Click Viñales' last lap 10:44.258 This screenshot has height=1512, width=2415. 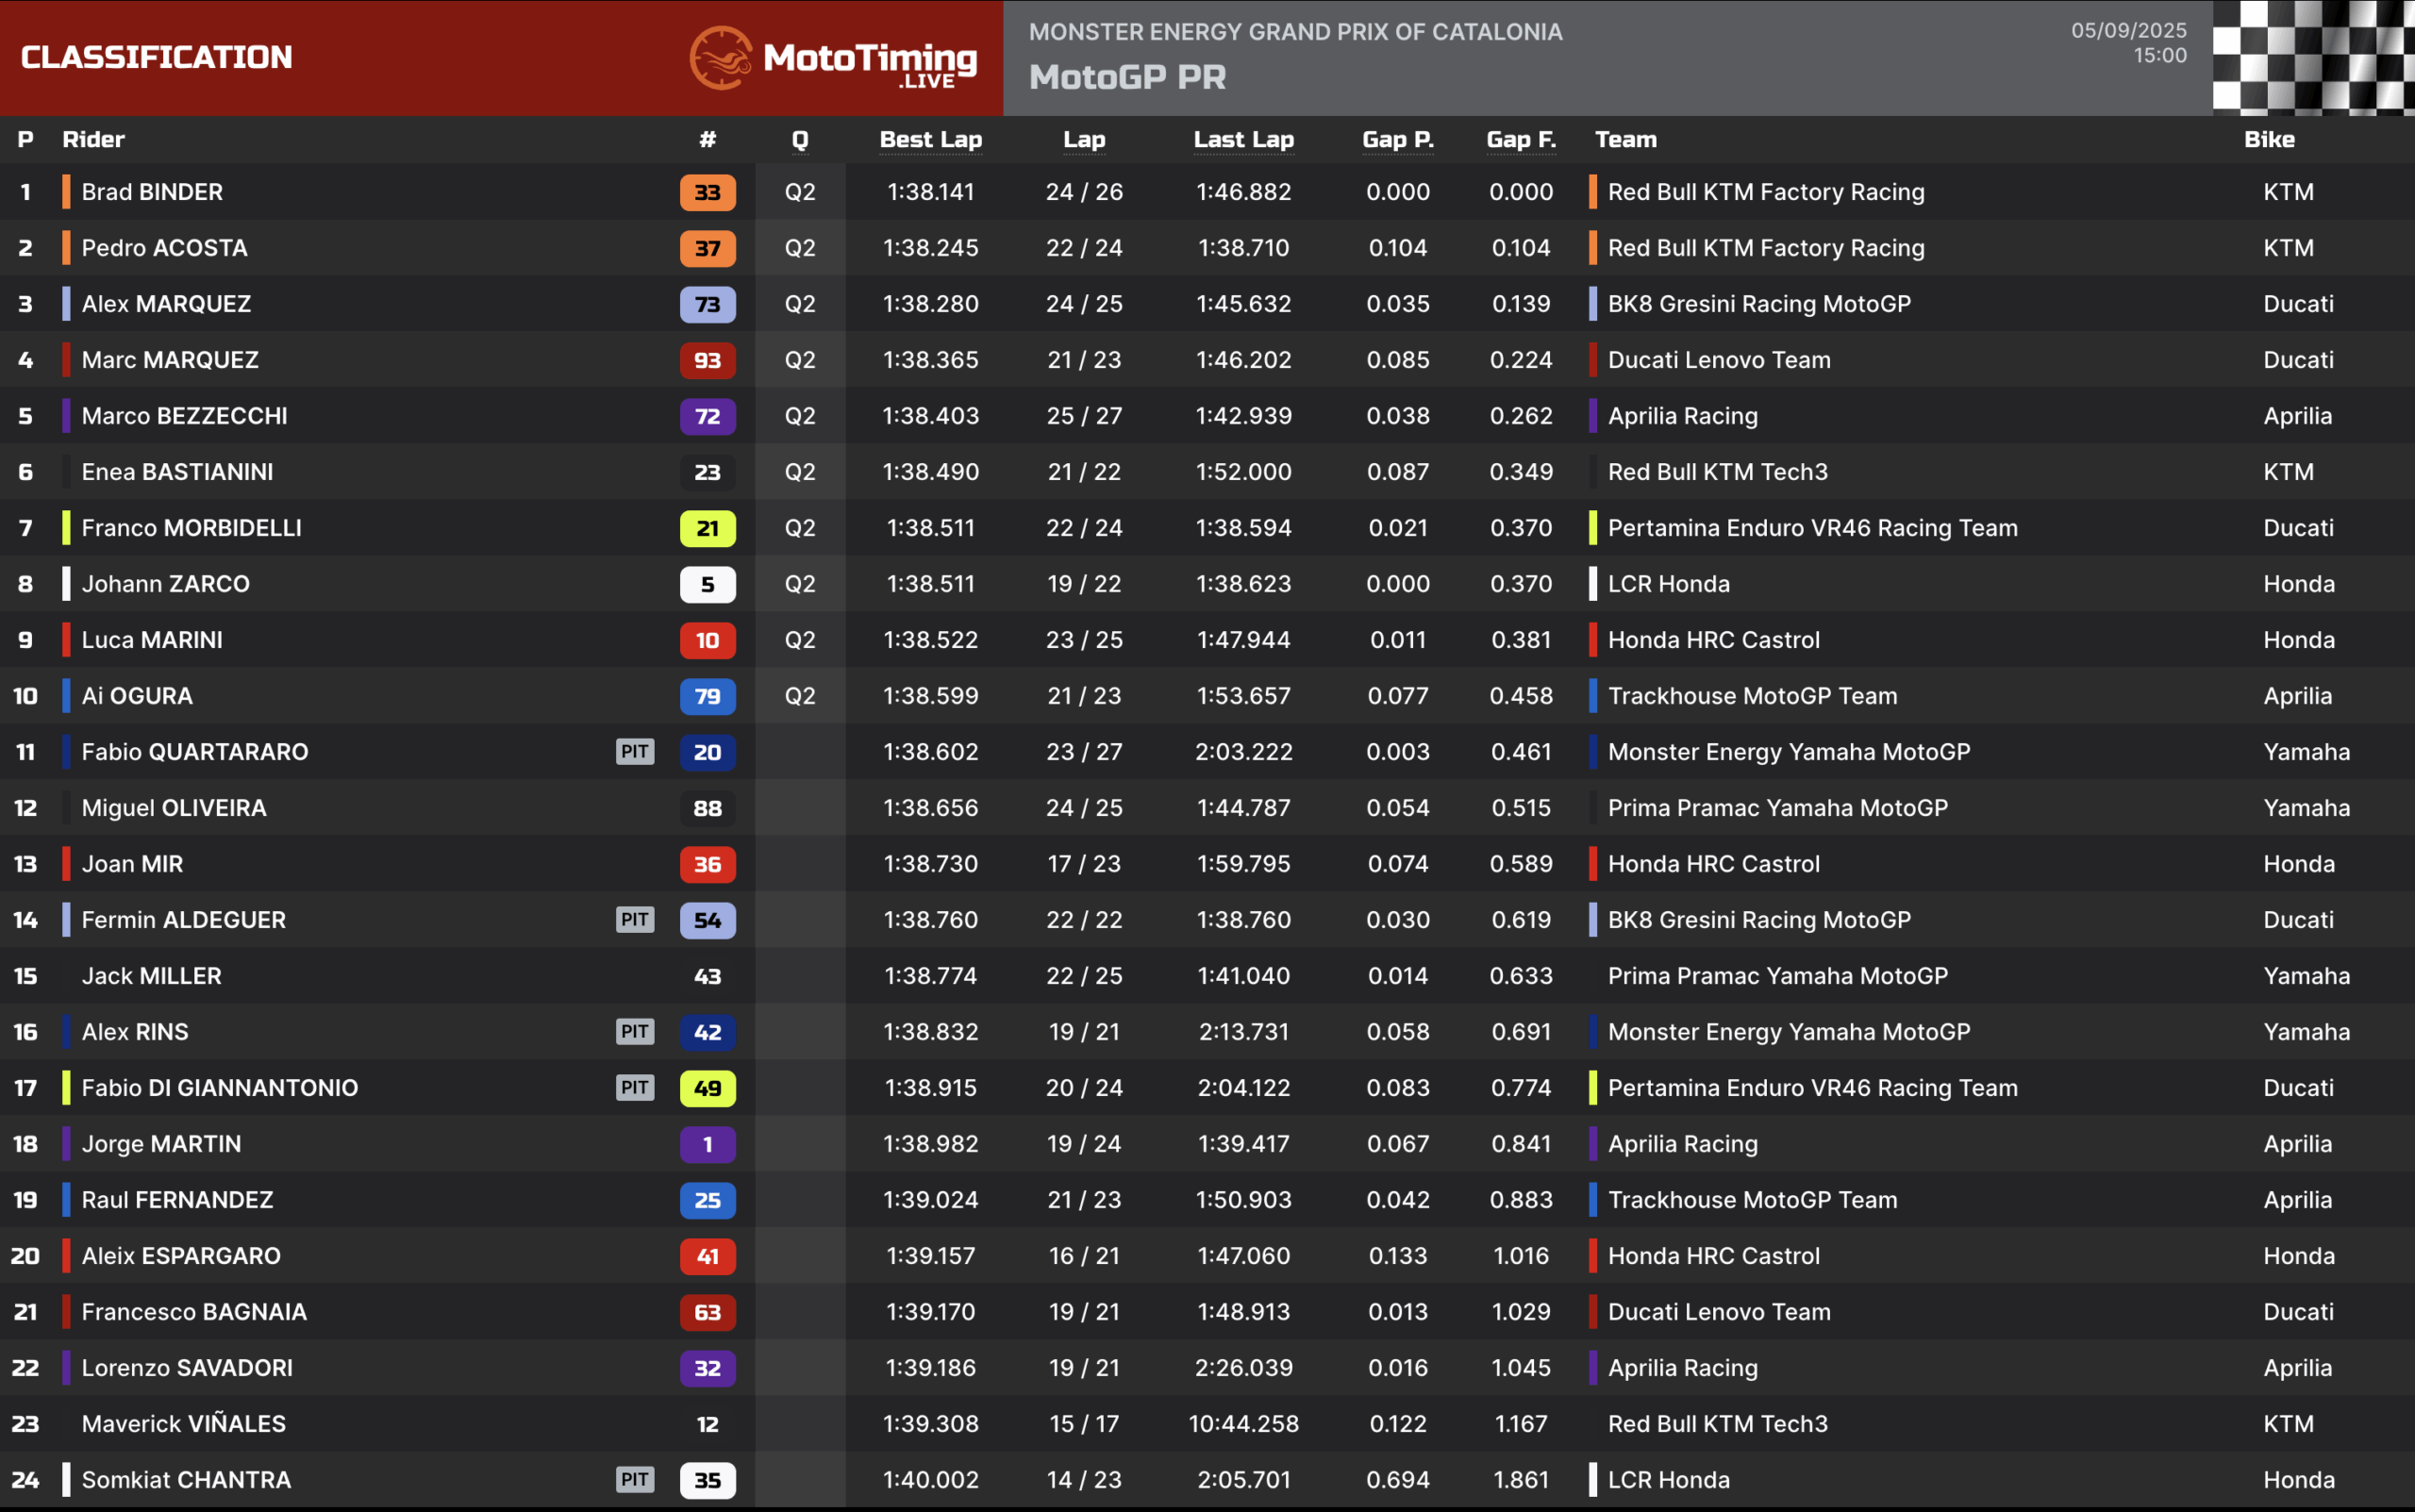click(1243, 1424)
